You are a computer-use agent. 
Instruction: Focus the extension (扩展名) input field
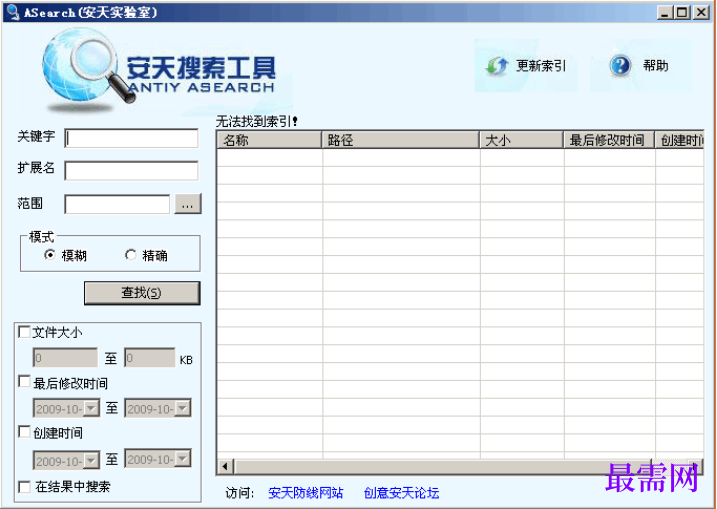pyautogui.click(x=132, y=171)
